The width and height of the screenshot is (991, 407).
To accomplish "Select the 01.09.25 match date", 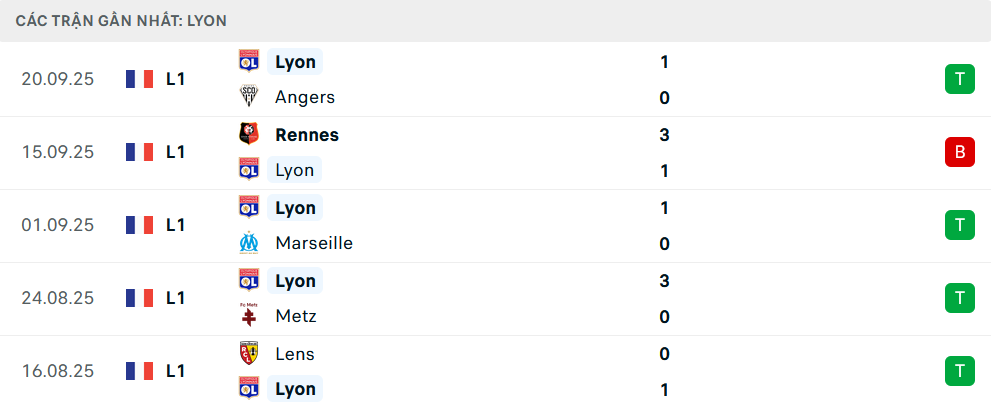I will pyautogui.click(x=57, y=225).
